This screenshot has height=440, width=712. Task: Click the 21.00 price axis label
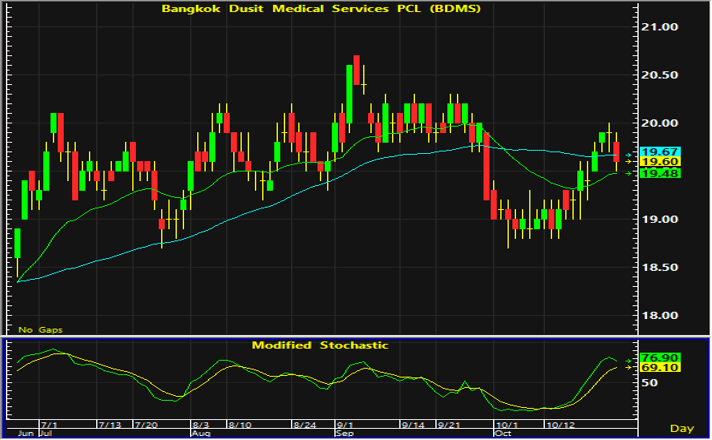click(659, 27)
